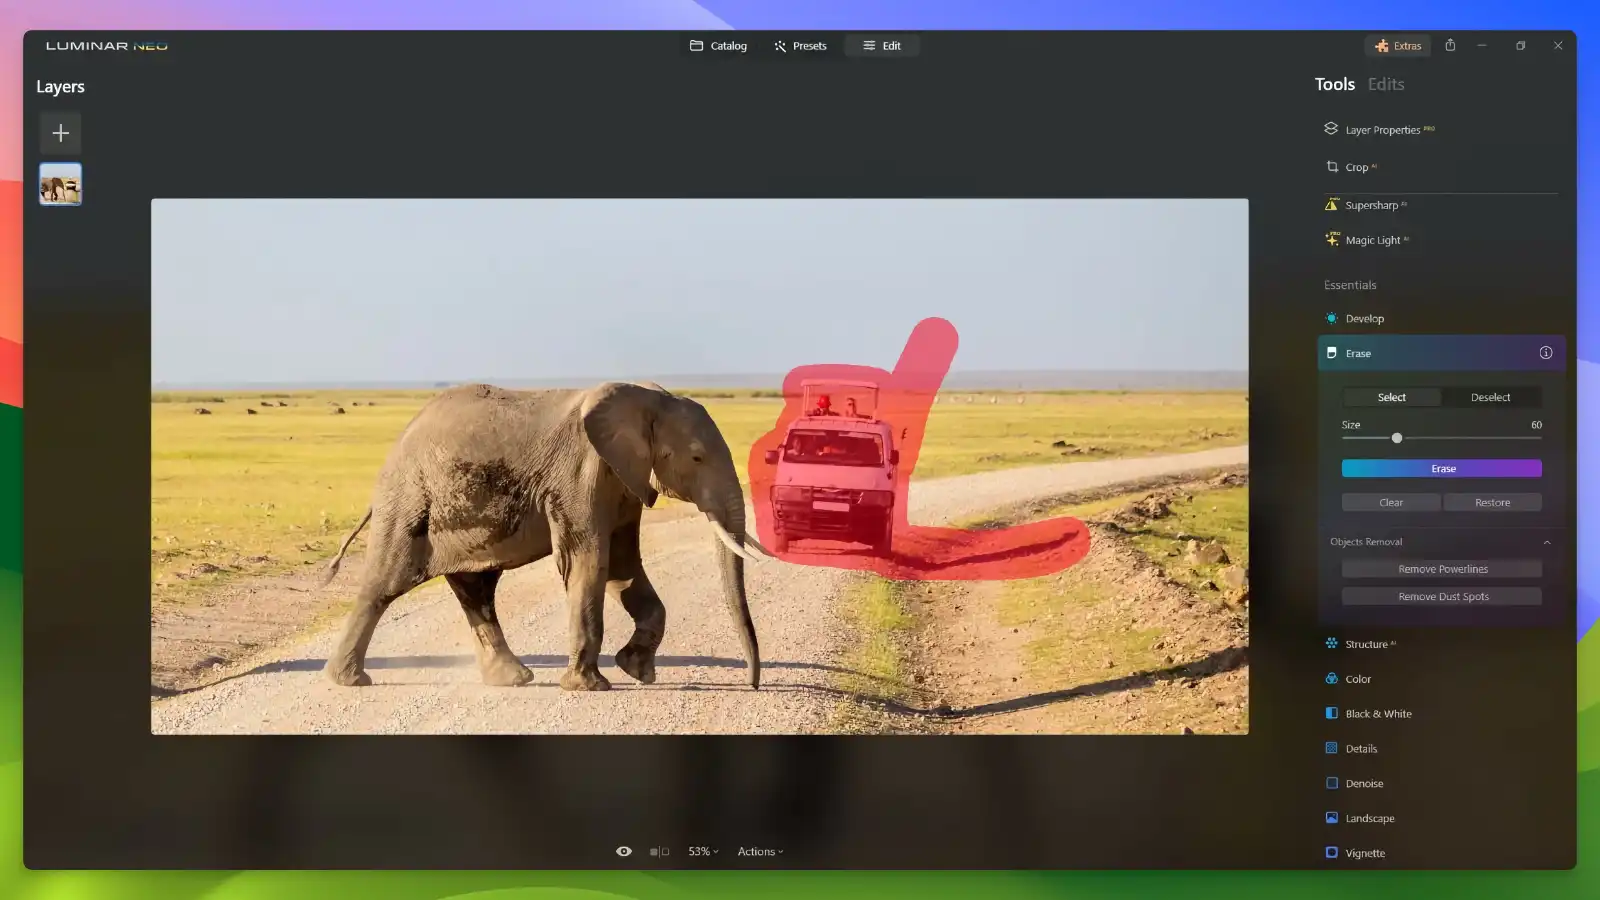Switch to the Edits tab

pyautogui.click(x=1385, y=84)
